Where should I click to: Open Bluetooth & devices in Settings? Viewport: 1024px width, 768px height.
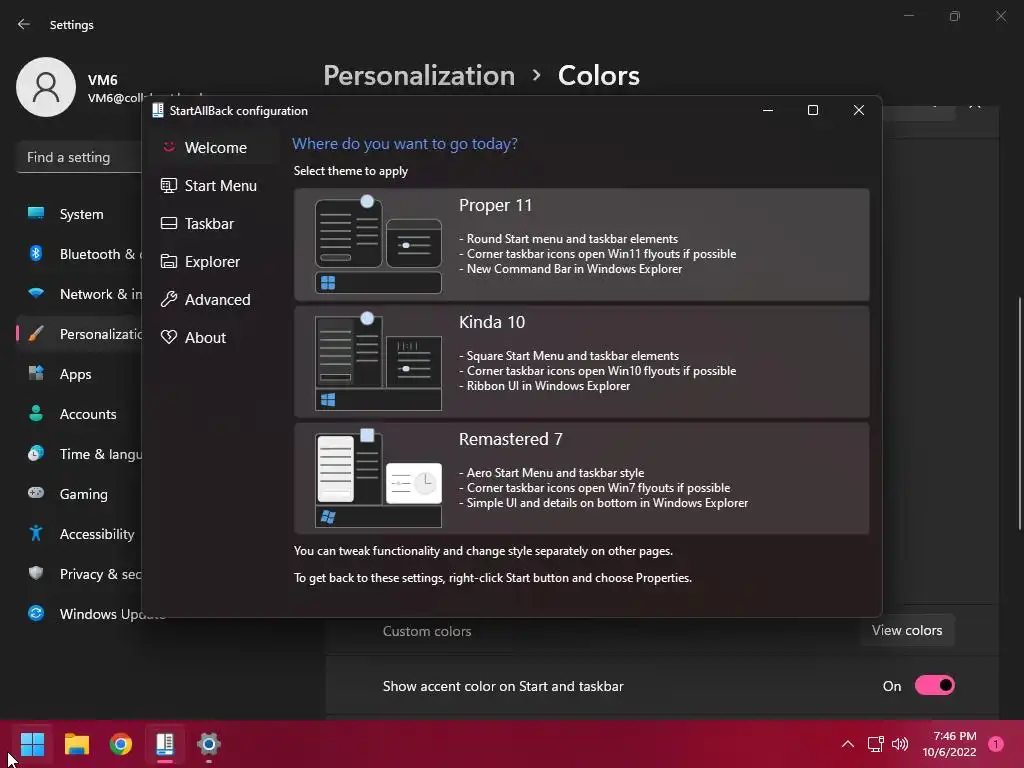[80, 254]
